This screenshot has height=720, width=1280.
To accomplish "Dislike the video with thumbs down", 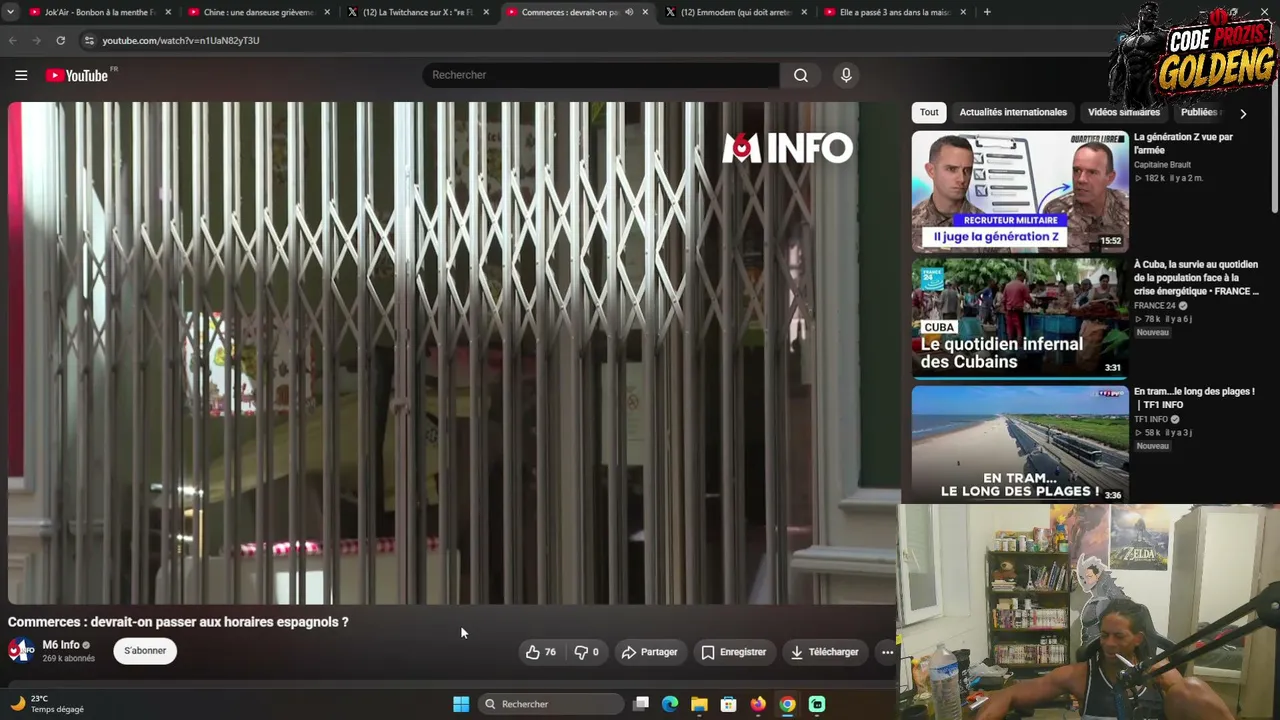I will (x=586, y=652).
